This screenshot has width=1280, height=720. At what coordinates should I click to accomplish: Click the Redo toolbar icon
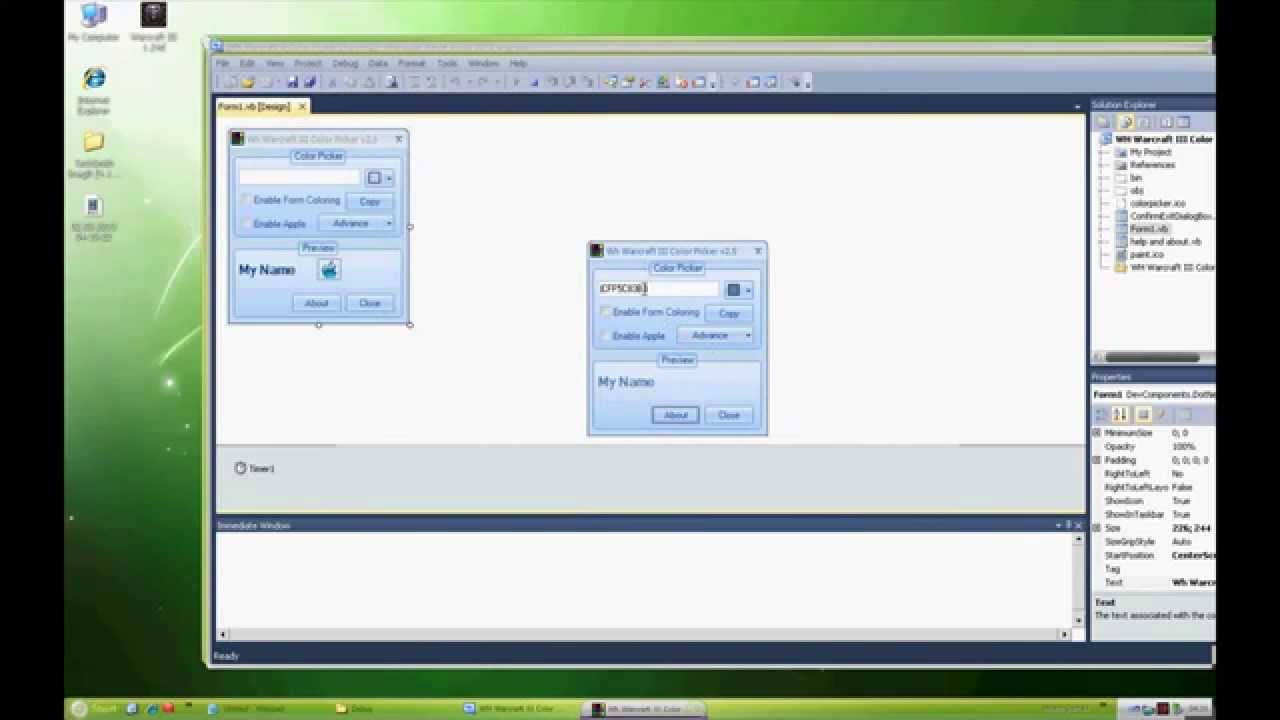click(x=481, y=82)
